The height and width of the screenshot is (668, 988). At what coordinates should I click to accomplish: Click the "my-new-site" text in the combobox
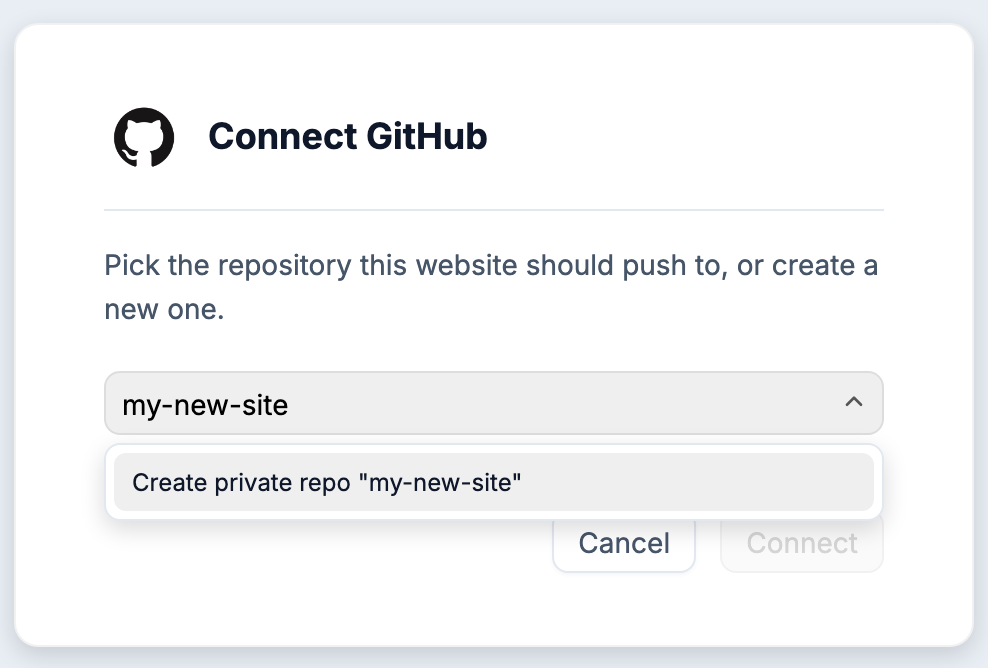click(205, 405)
